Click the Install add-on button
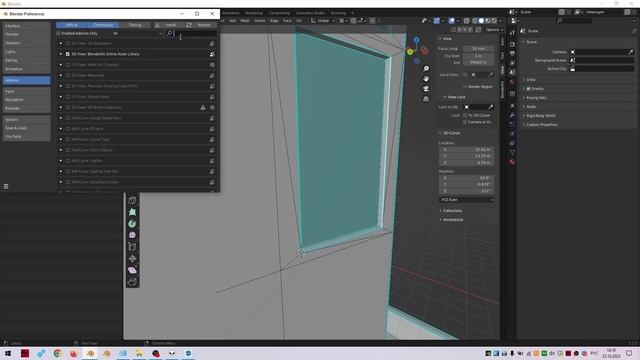640x360 pixels. click(x=169, y=25)
